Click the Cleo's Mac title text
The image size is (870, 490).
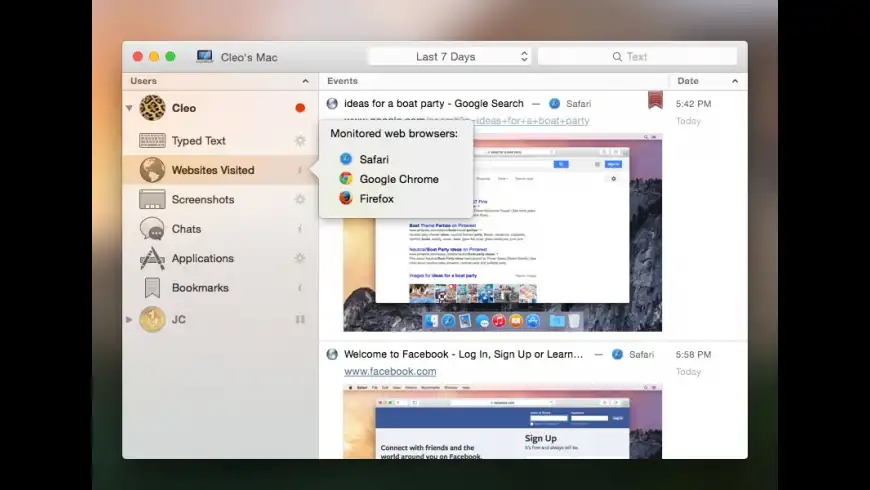(x=249, y=57)
